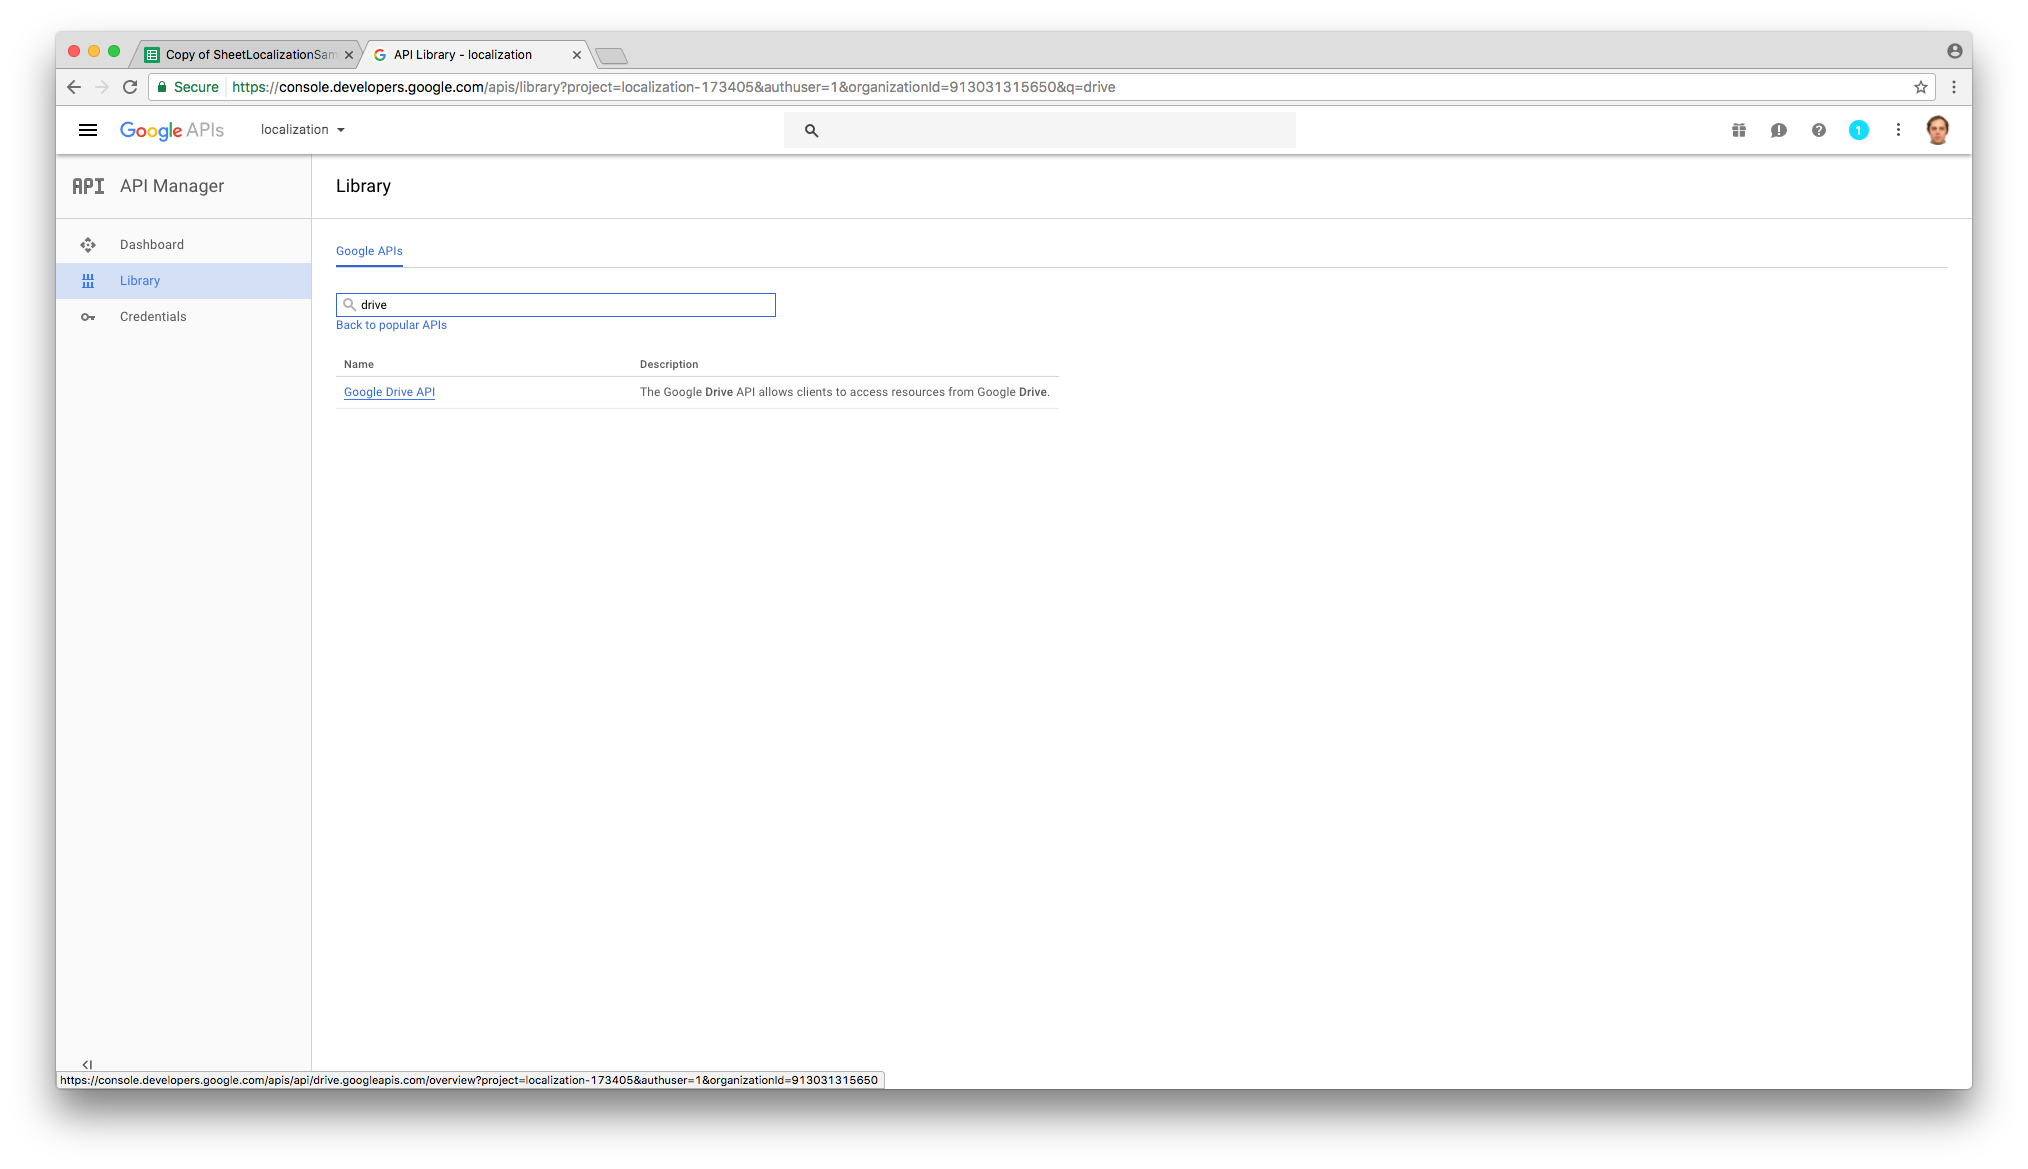Open the notifications badge showing 1
This screenshot has width=2028, height=1169.
click(x=1858, y=130)
